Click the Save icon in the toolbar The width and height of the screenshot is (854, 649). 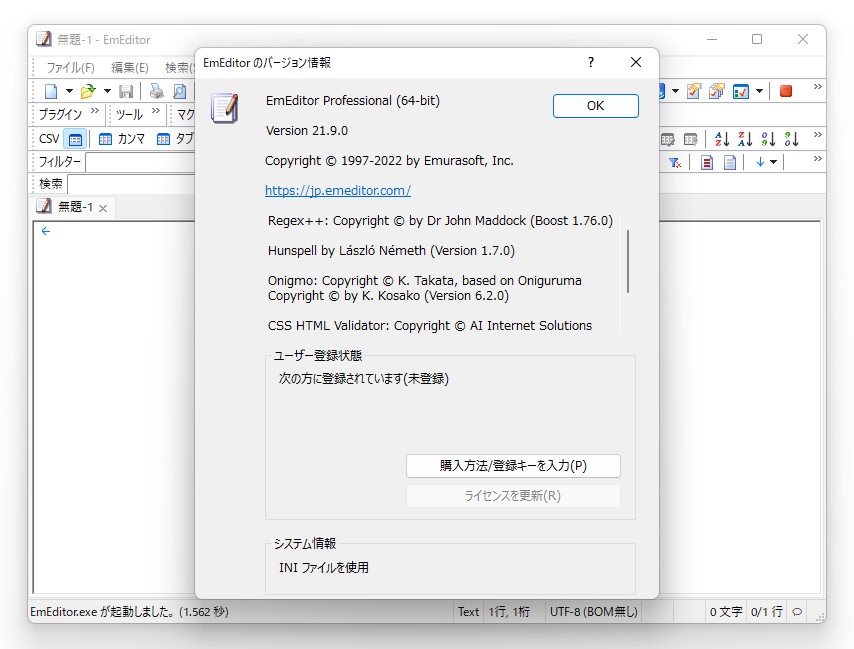128,91
